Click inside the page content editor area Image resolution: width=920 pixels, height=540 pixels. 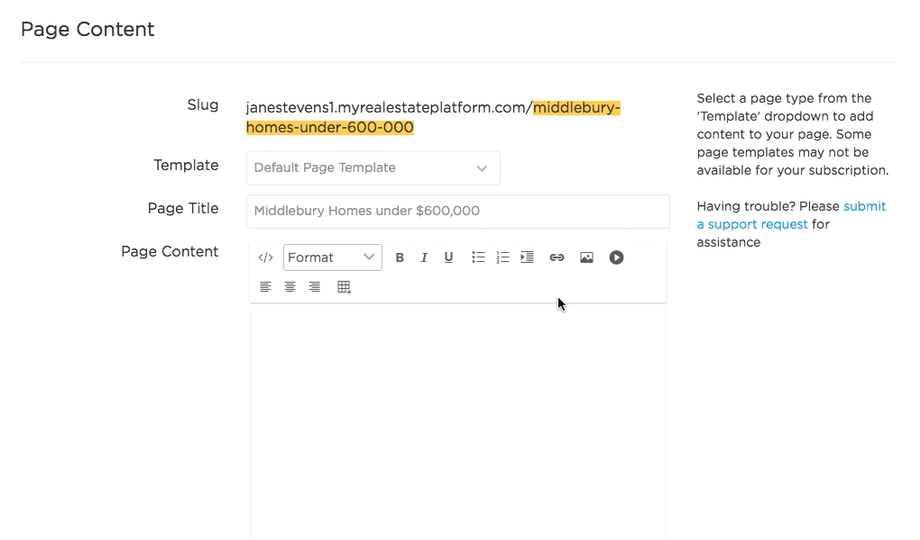[x=458, y=423]
